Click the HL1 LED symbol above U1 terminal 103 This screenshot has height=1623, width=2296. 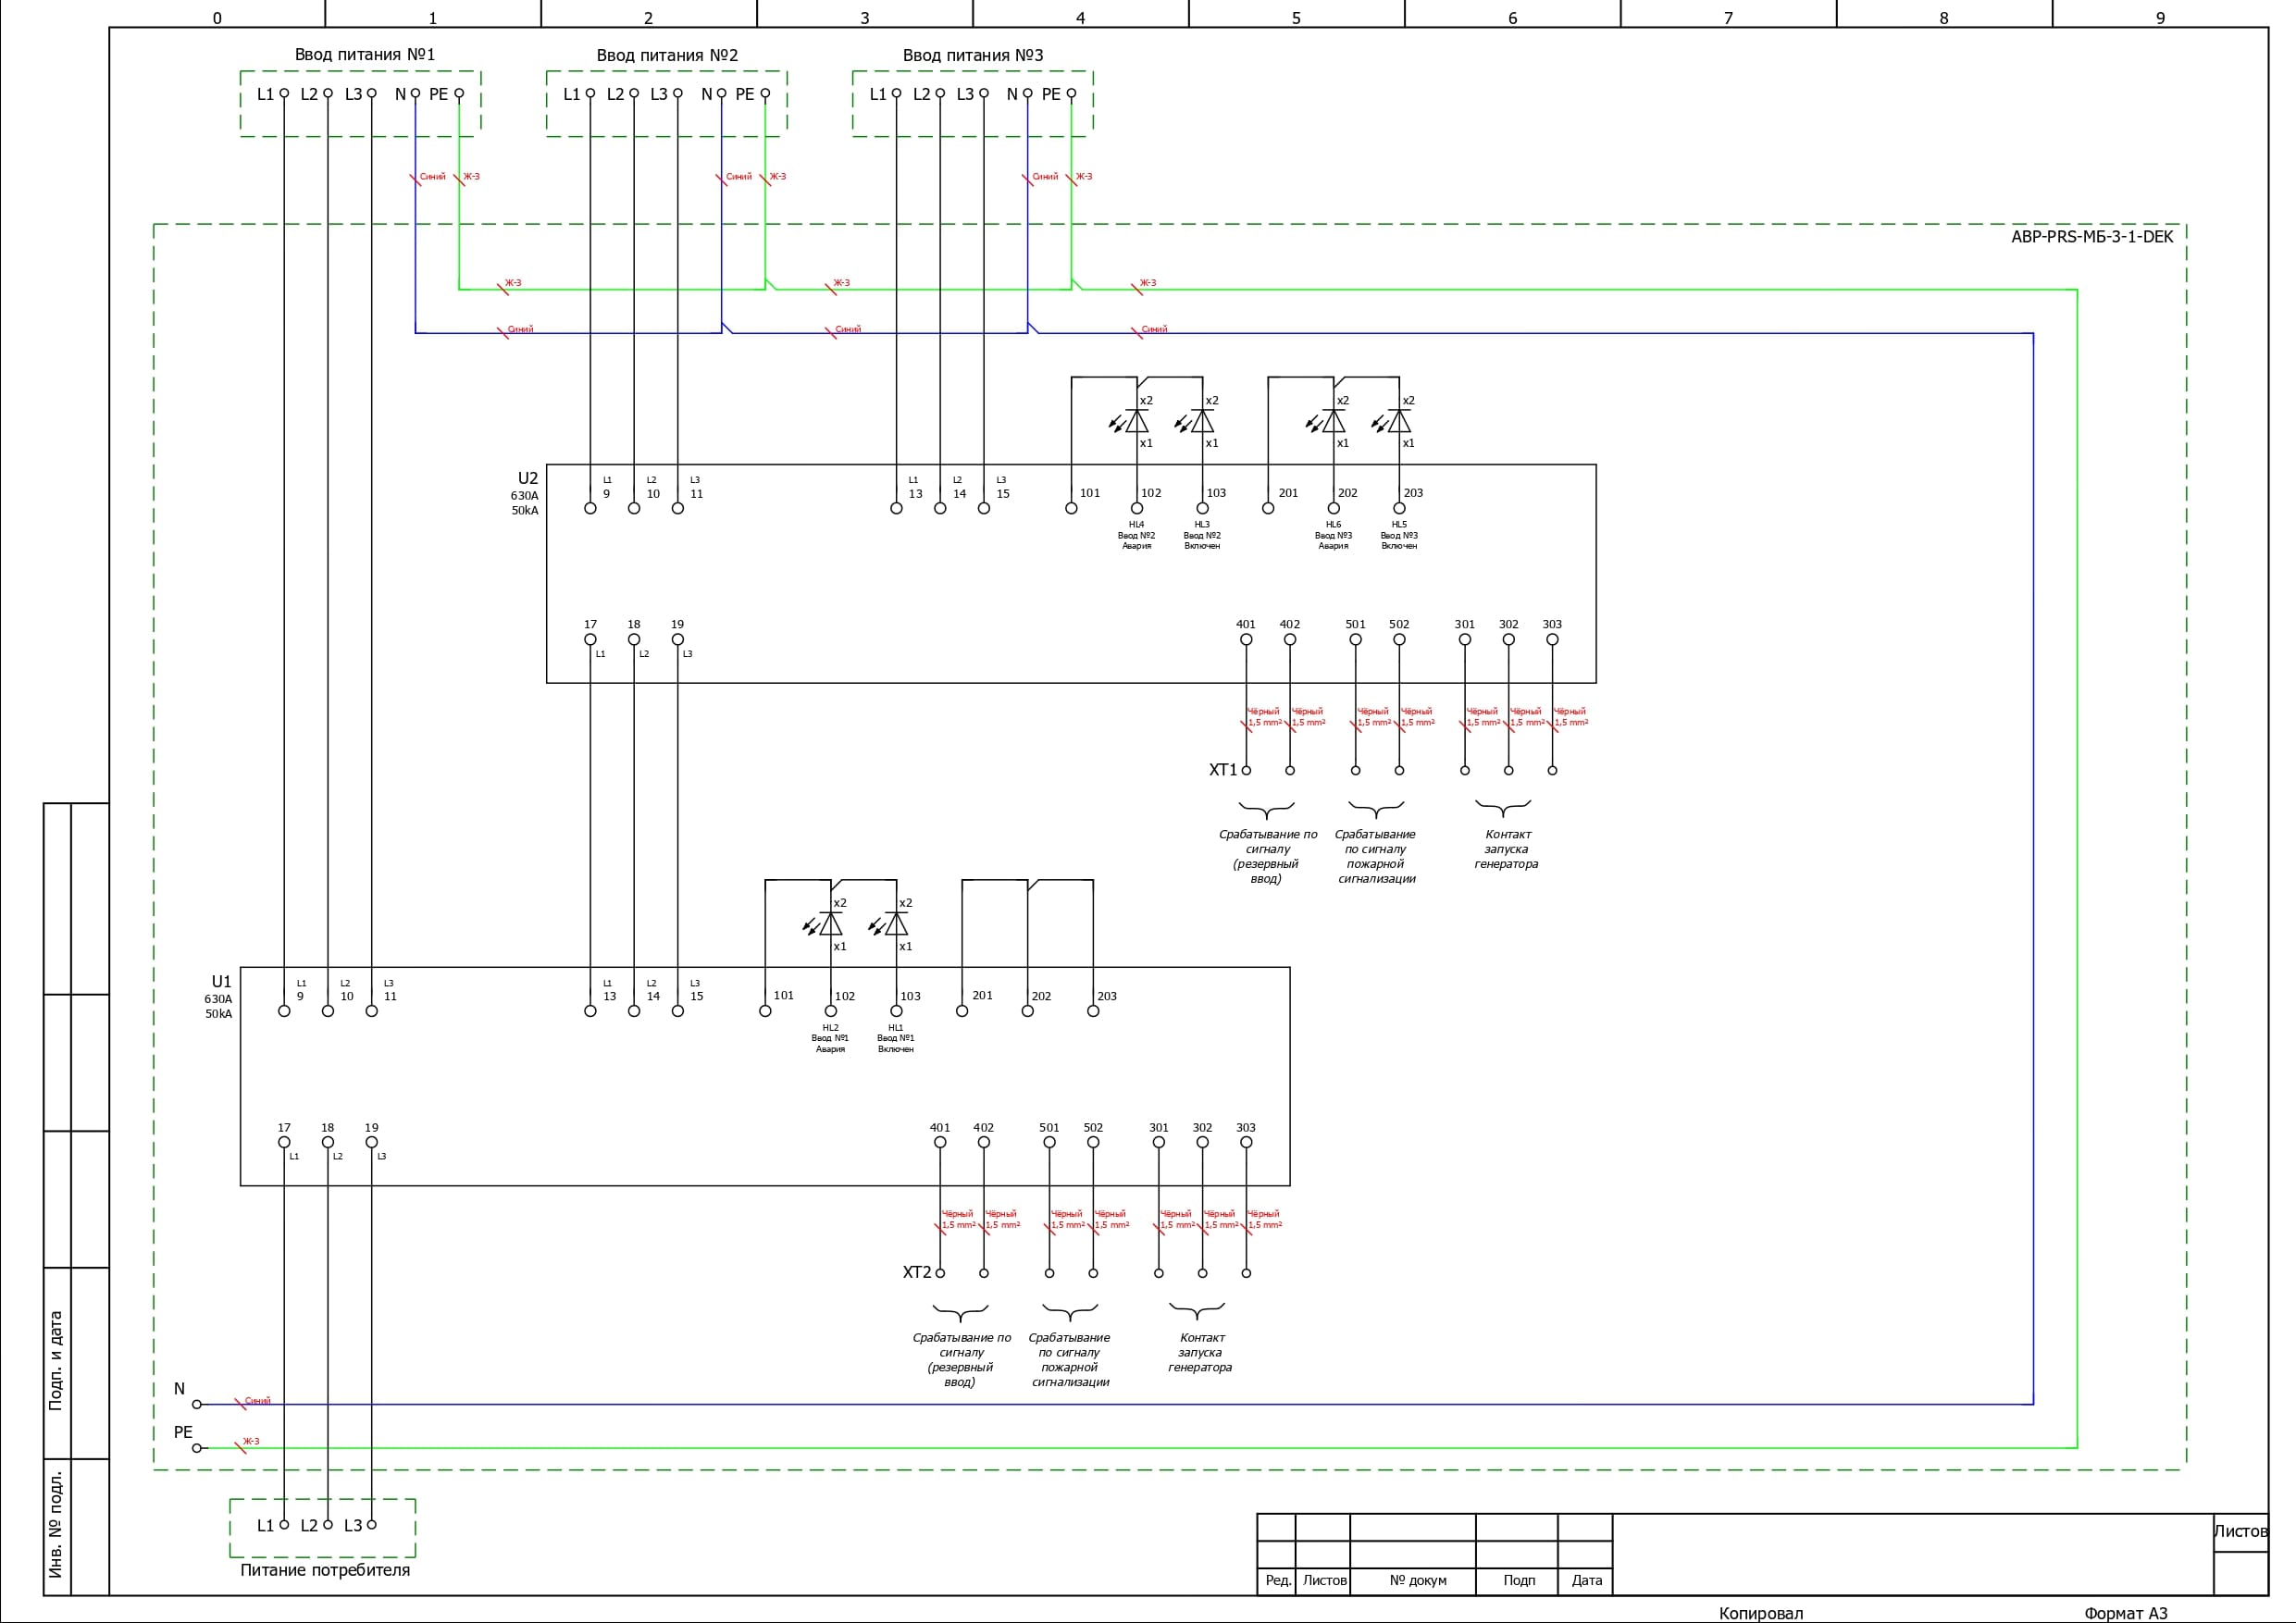pyautogui.click(x=896, y=924)
